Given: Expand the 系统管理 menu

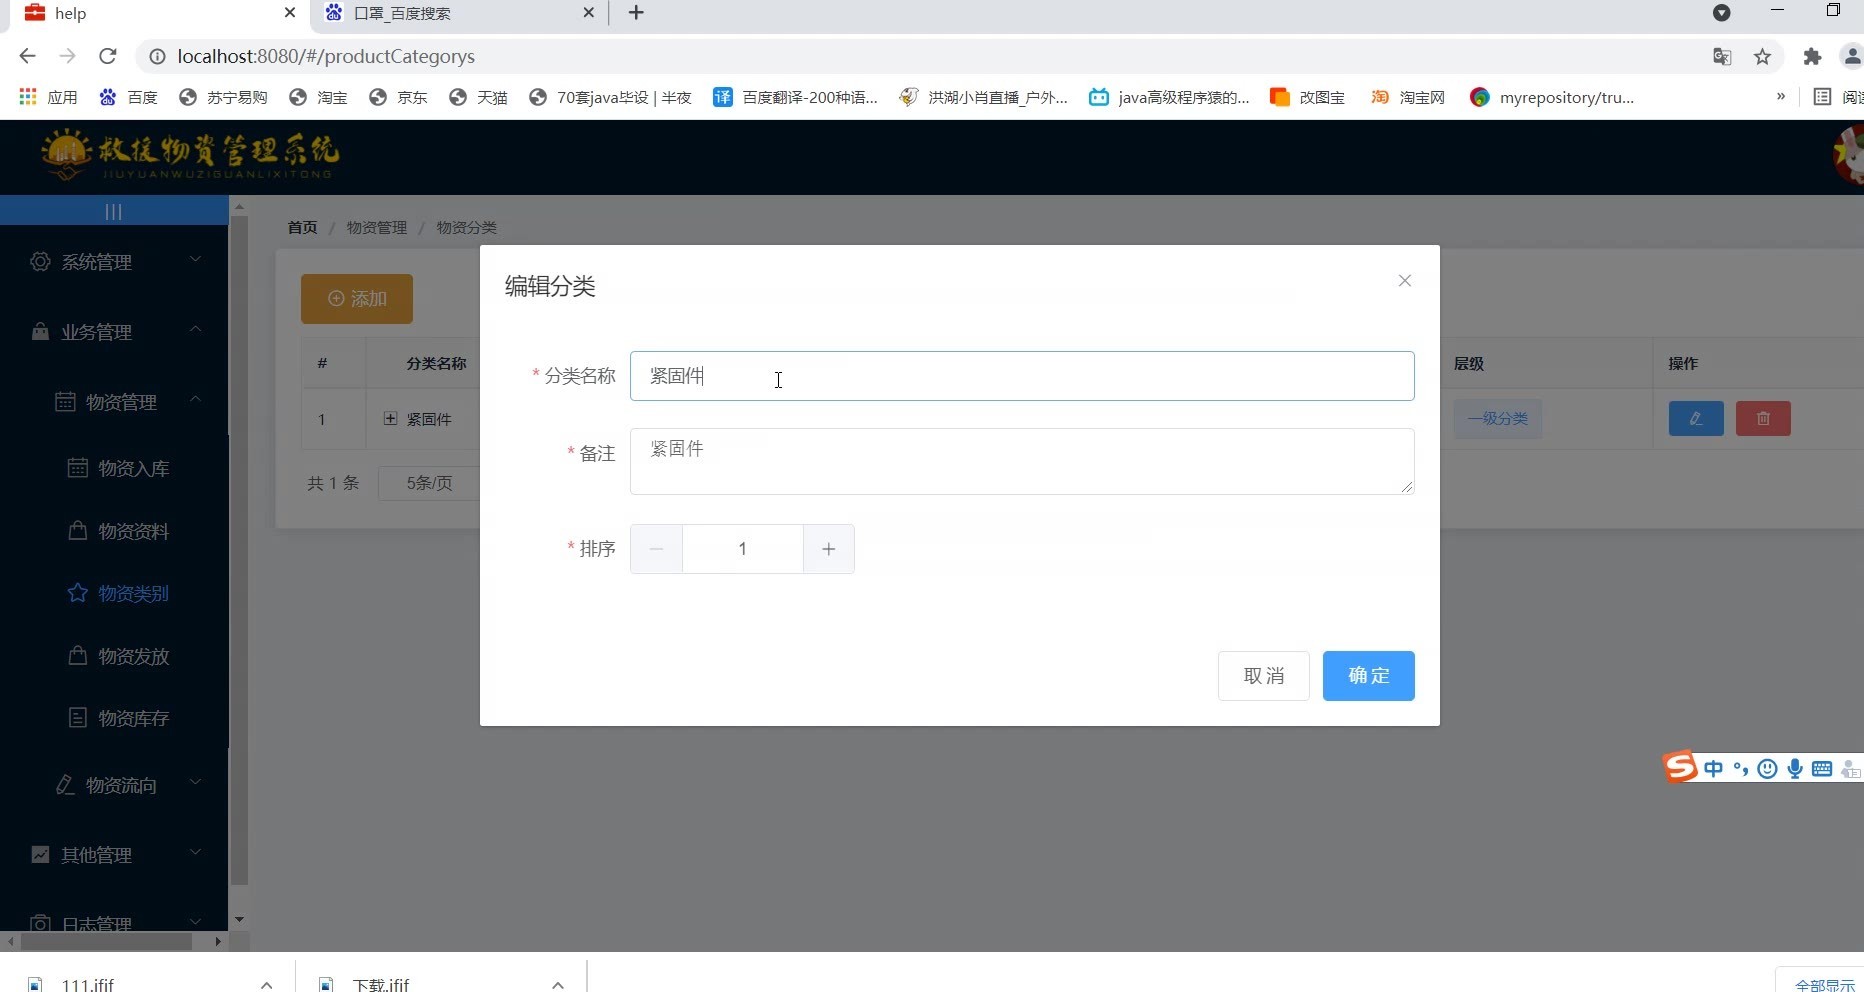Looking at the screenshot, I should click(114, 262).
